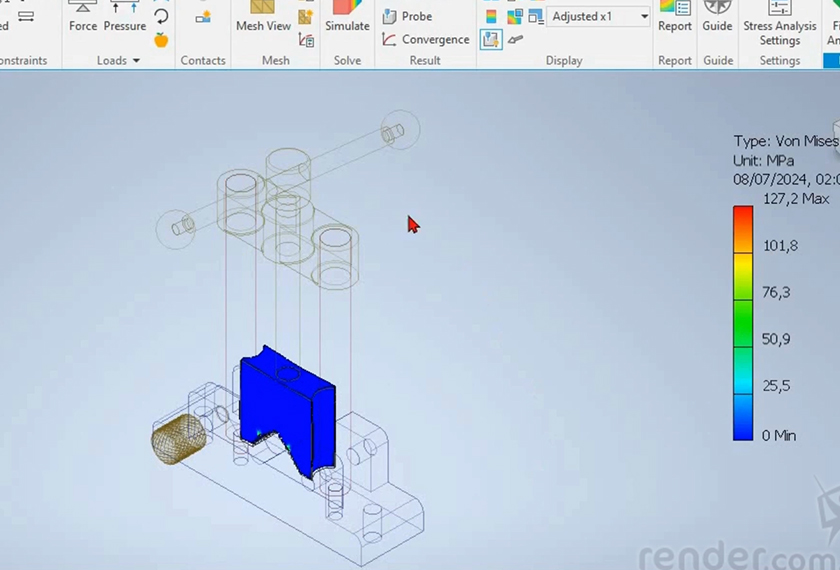The width and height of the screenshot is (840, 570).
Task: Click the Force load tool
Action: (83, 17)
